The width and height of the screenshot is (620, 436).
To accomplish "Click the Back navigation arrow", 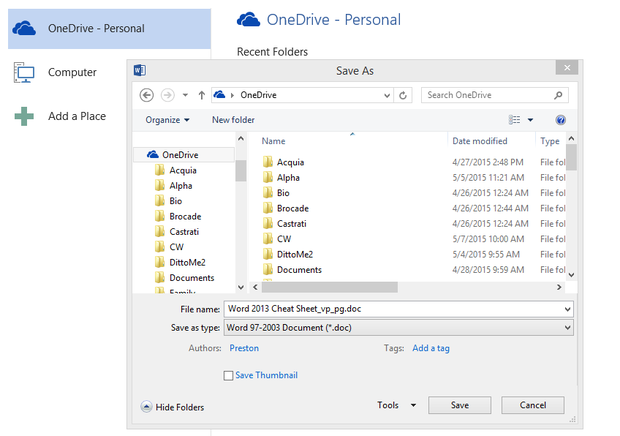I will point(147,95).
